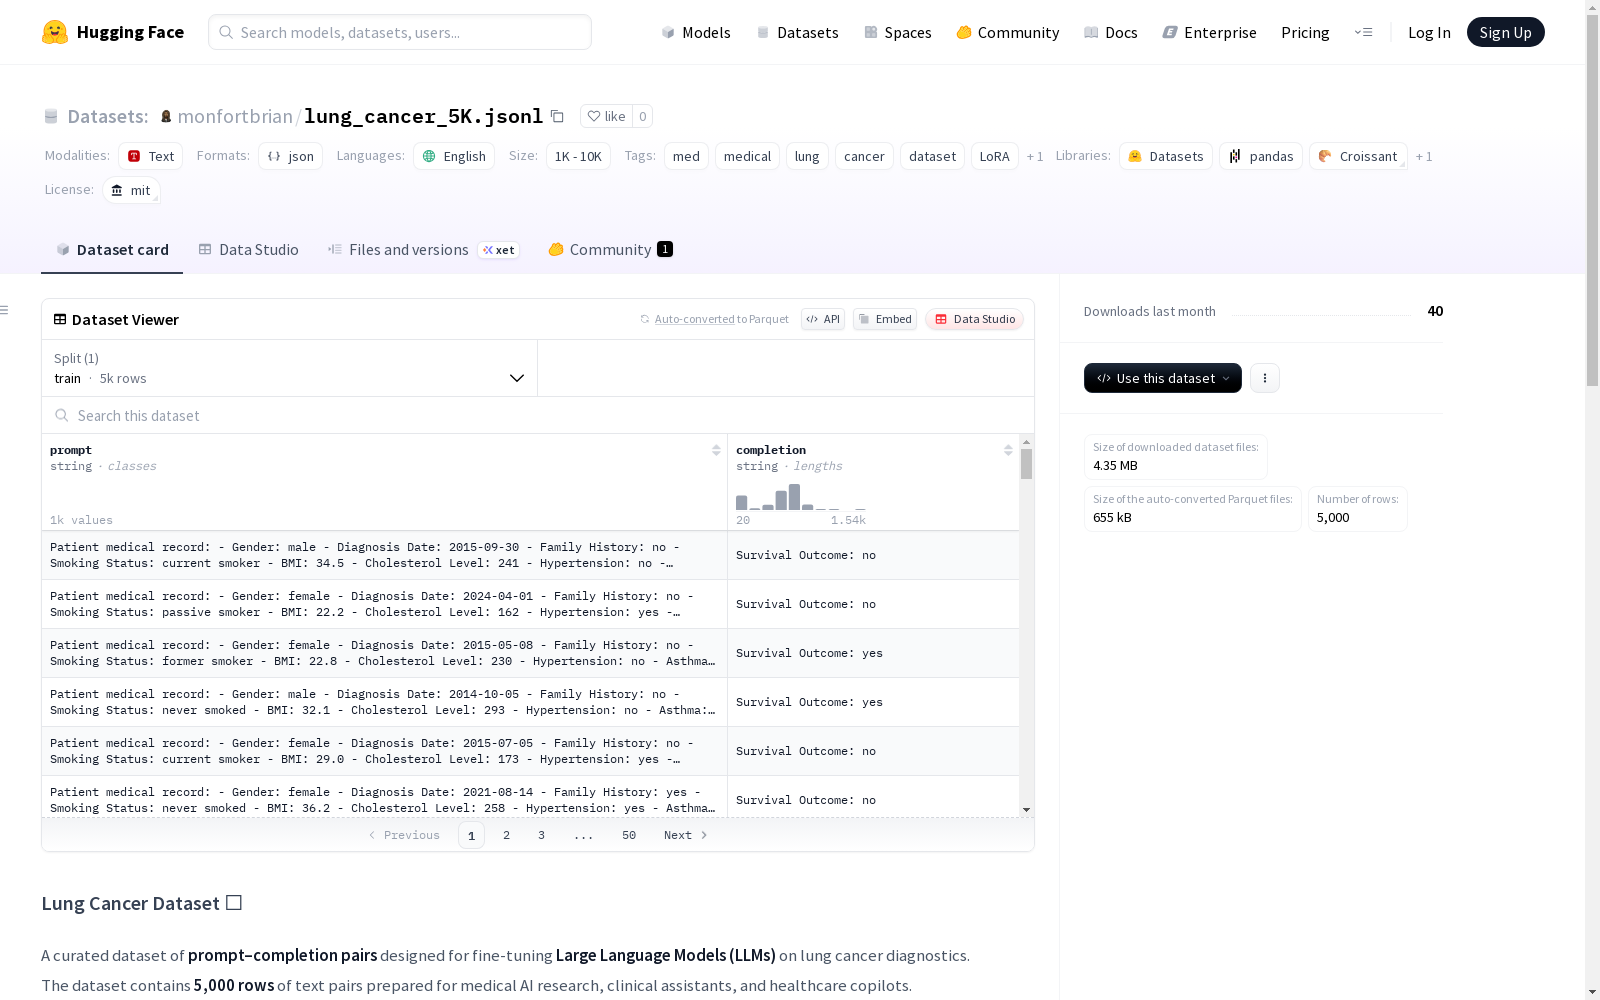Expand the +1 more tags

tap(1035, 157)
